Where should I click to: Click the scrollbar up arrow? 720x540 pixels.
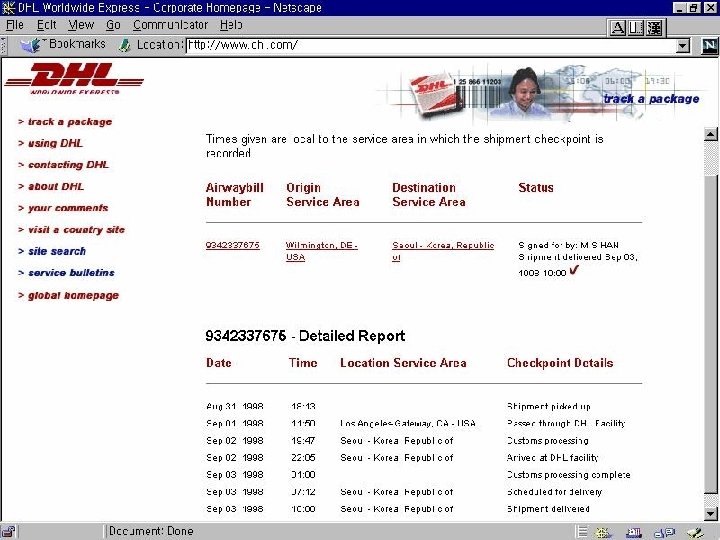click(x=710, y=134)
